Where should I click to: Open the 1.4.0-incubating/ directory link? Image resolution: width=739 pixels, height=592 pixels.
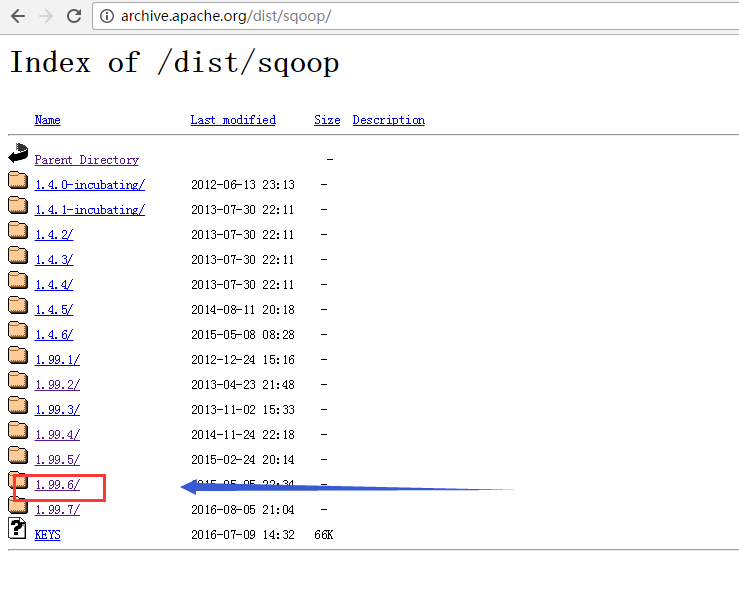(90, 185)
